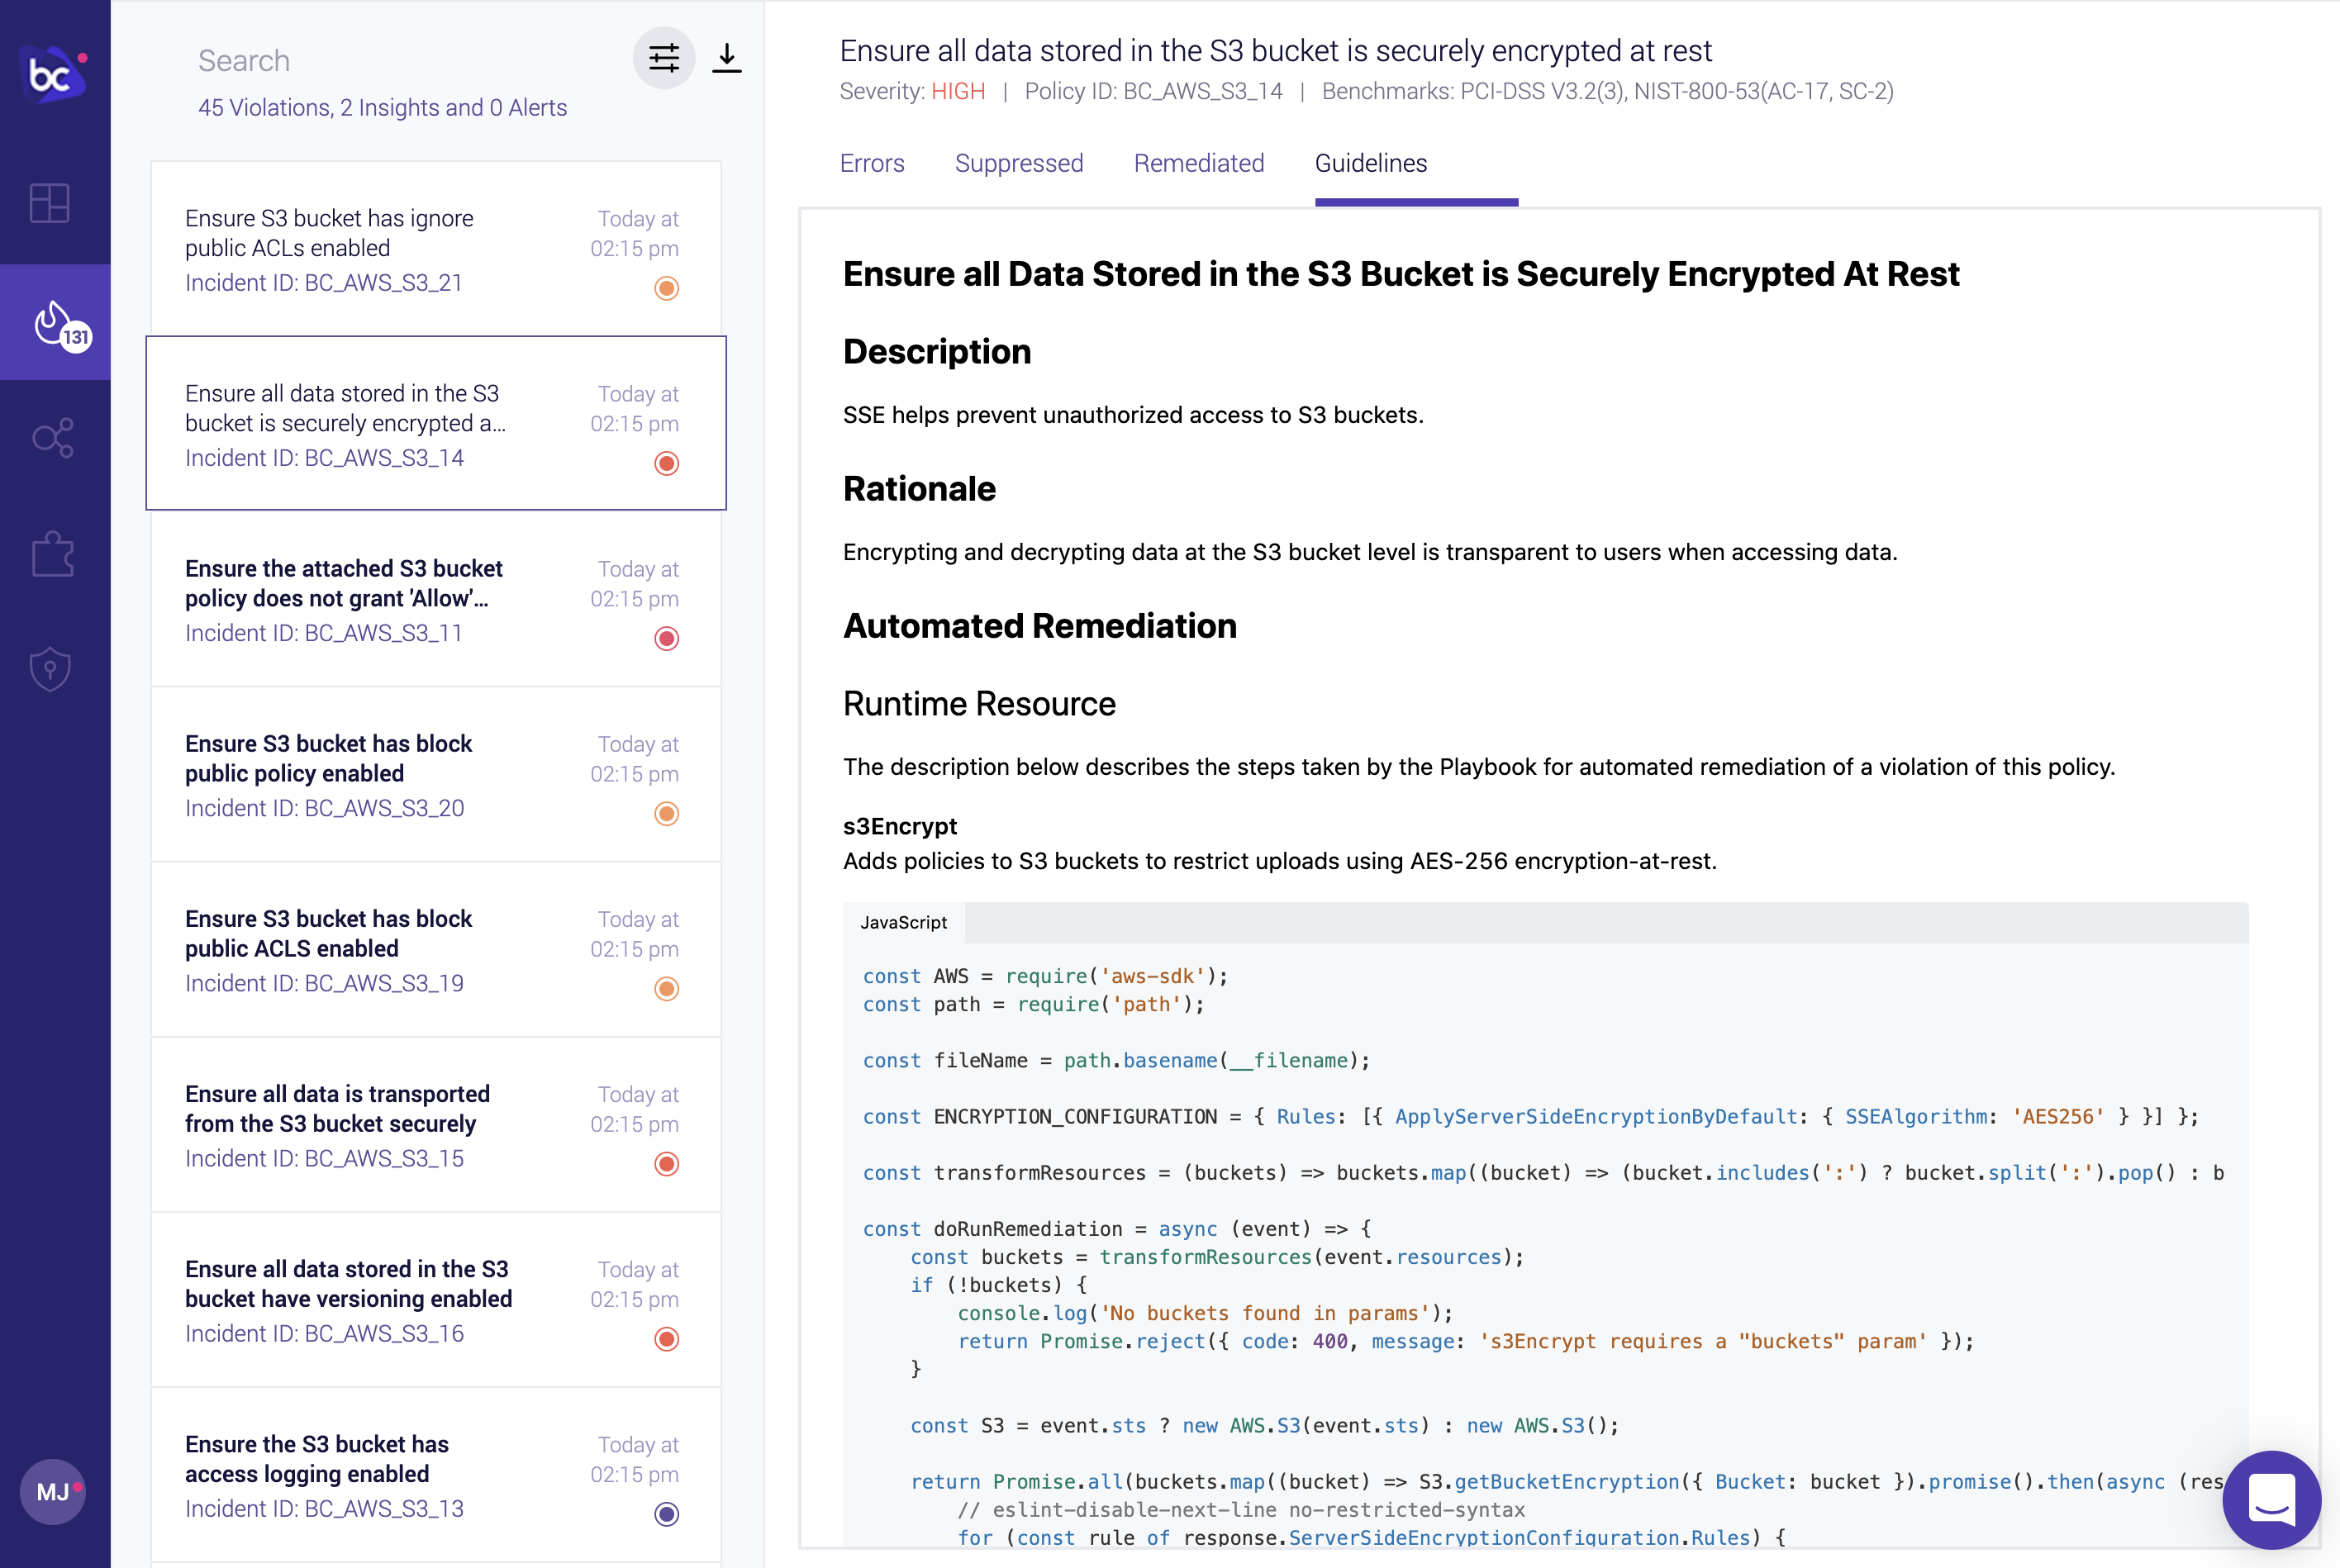
Task: Click the const doRunRemediation code line
Action: pyautogui.click(x=1117, y=1228)
